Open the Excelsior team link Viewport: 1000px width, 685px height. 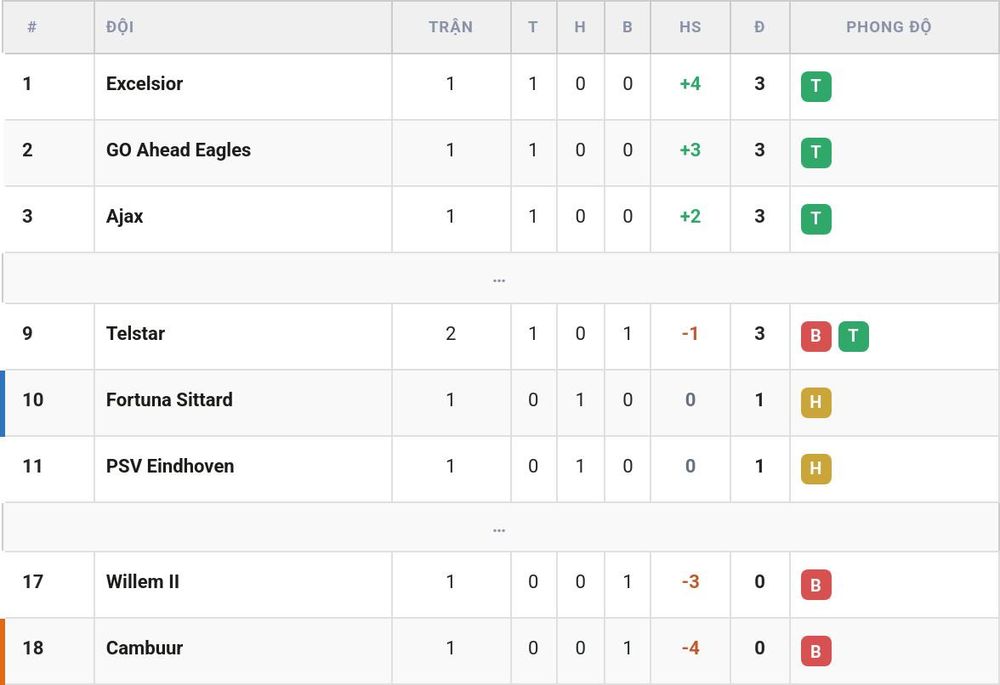tap(144, 84)
